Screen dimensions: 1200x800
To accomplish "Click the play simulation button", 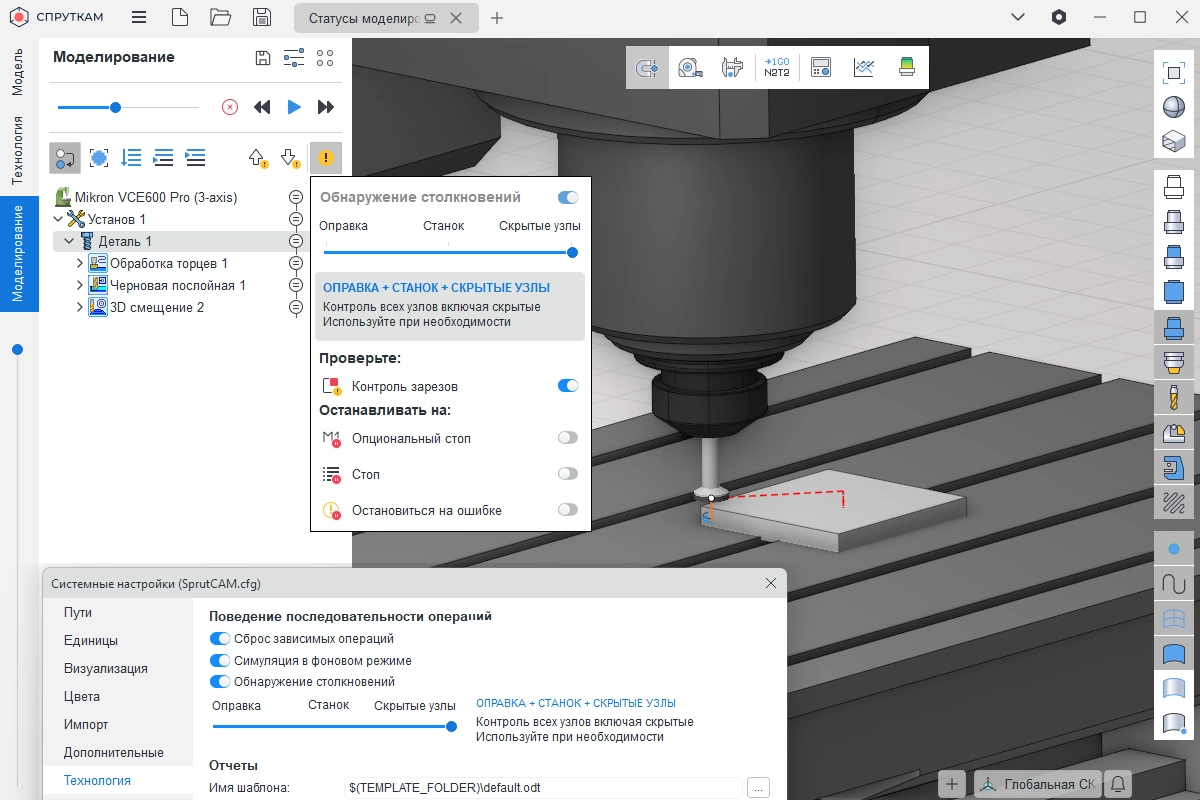I will pos(294,107).
